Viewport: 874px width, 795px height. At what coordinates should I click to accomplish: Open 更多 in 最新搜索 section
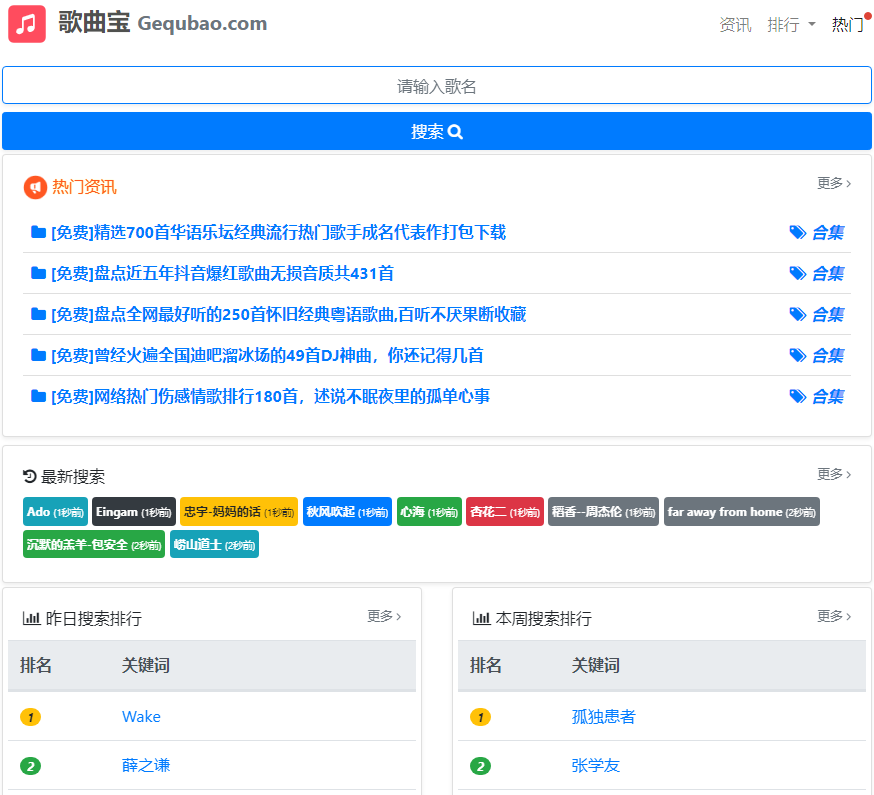point(834,474)
